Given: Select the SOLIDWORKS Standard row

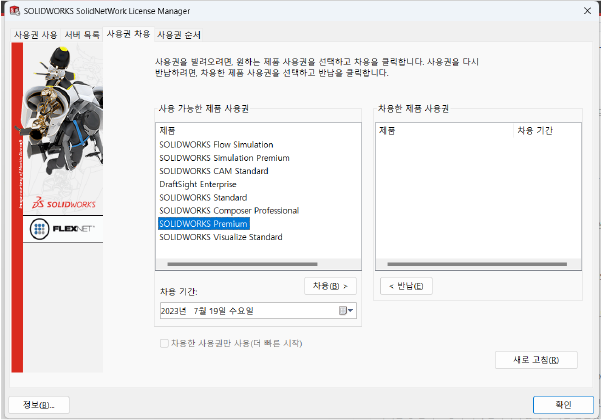Looking at the screenshot, I should pyautogui.click(x=203, y=197).
